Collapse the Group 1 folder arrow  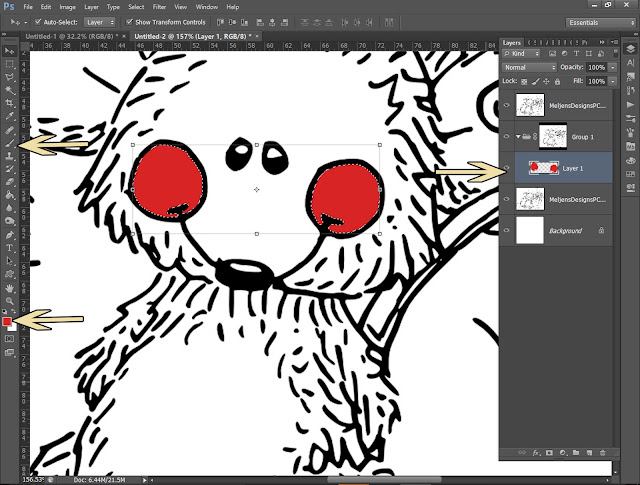point(518,136)
